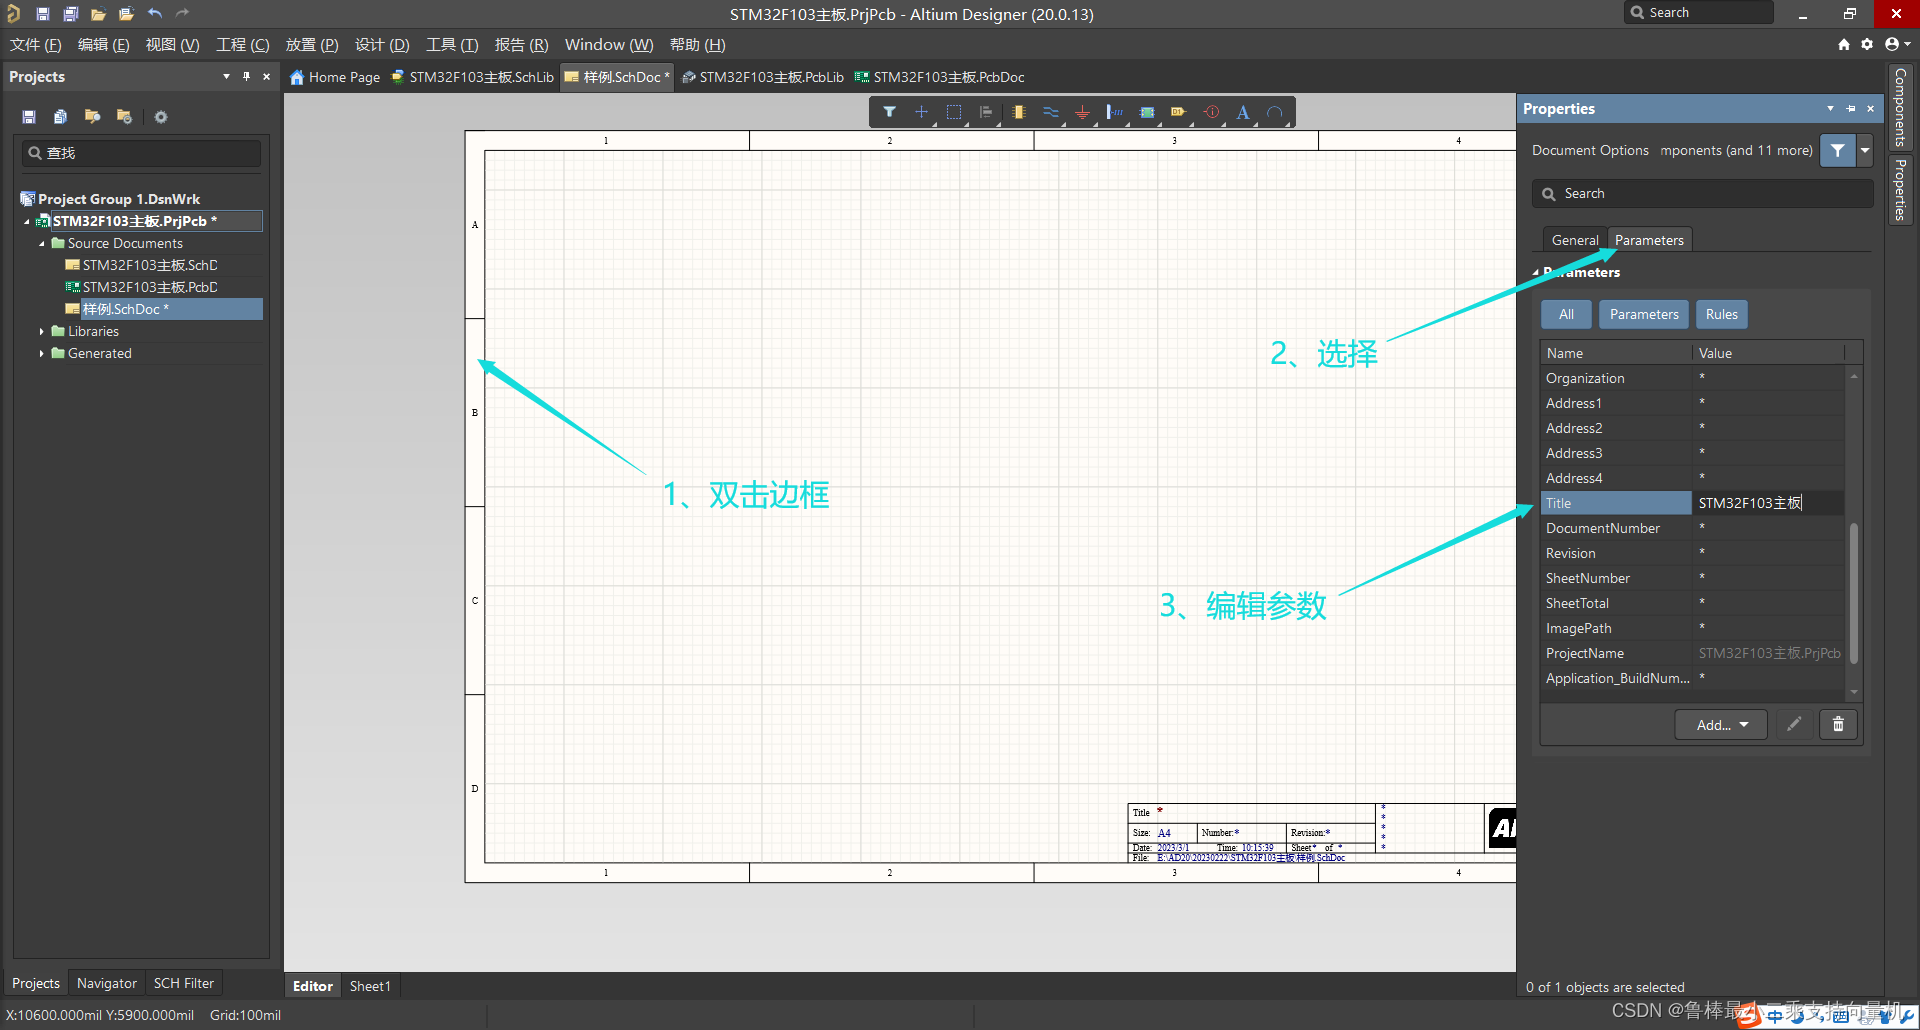
Task: Click the Editor tab at the bottom
Action: point(313,986)
